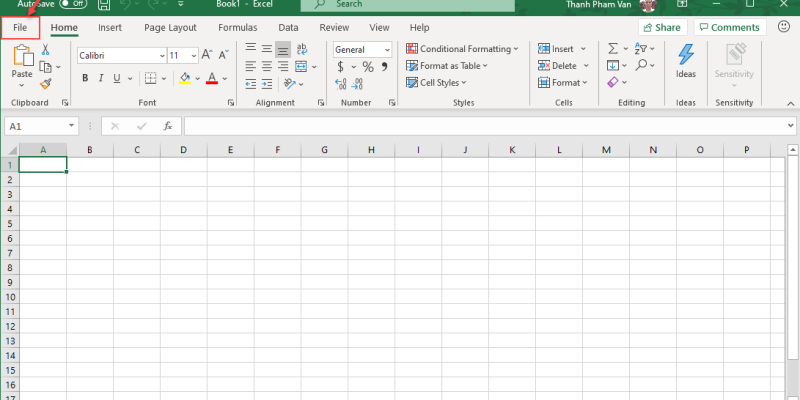Image resolution: width=800 pixels, height=400 pixels.
Task: Click the Insert Function fx icon
Action: tap(168, 126)
